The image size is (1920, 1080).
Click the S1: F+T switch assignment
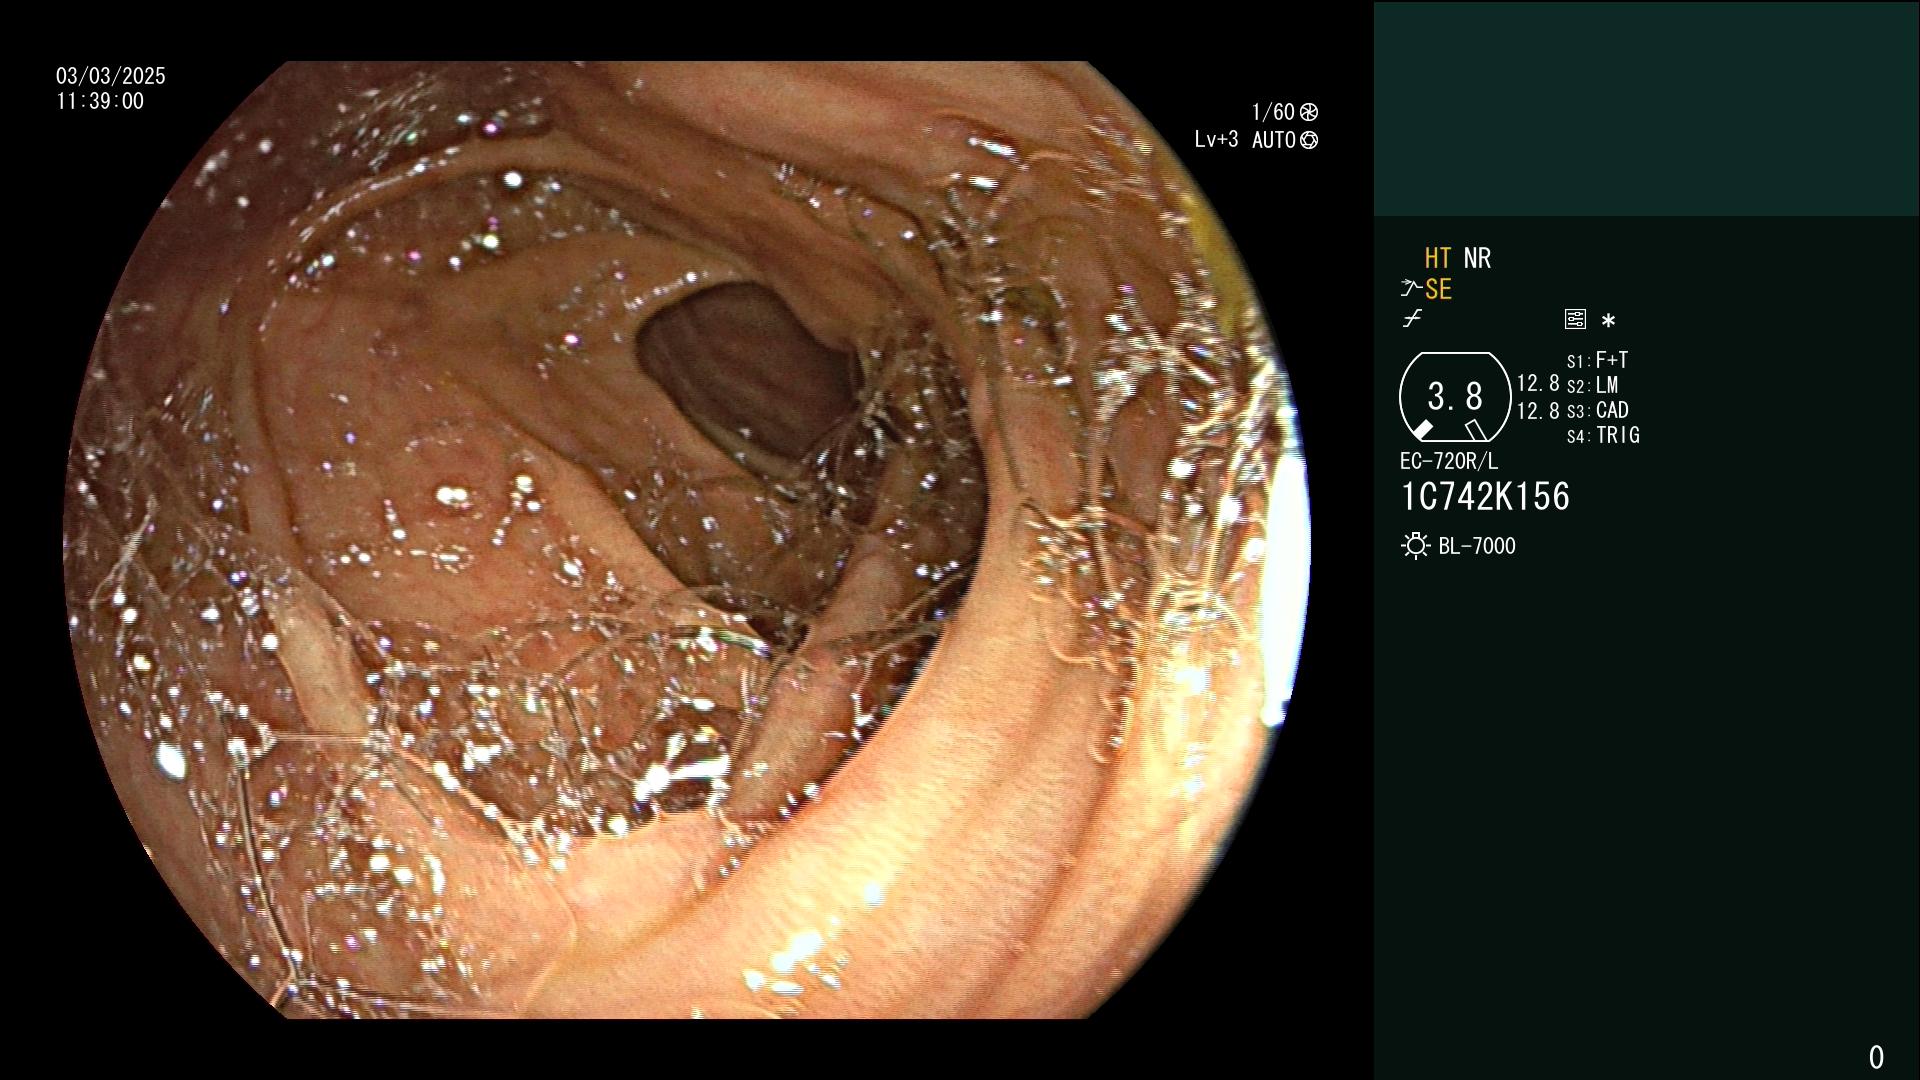point(1597,360)
